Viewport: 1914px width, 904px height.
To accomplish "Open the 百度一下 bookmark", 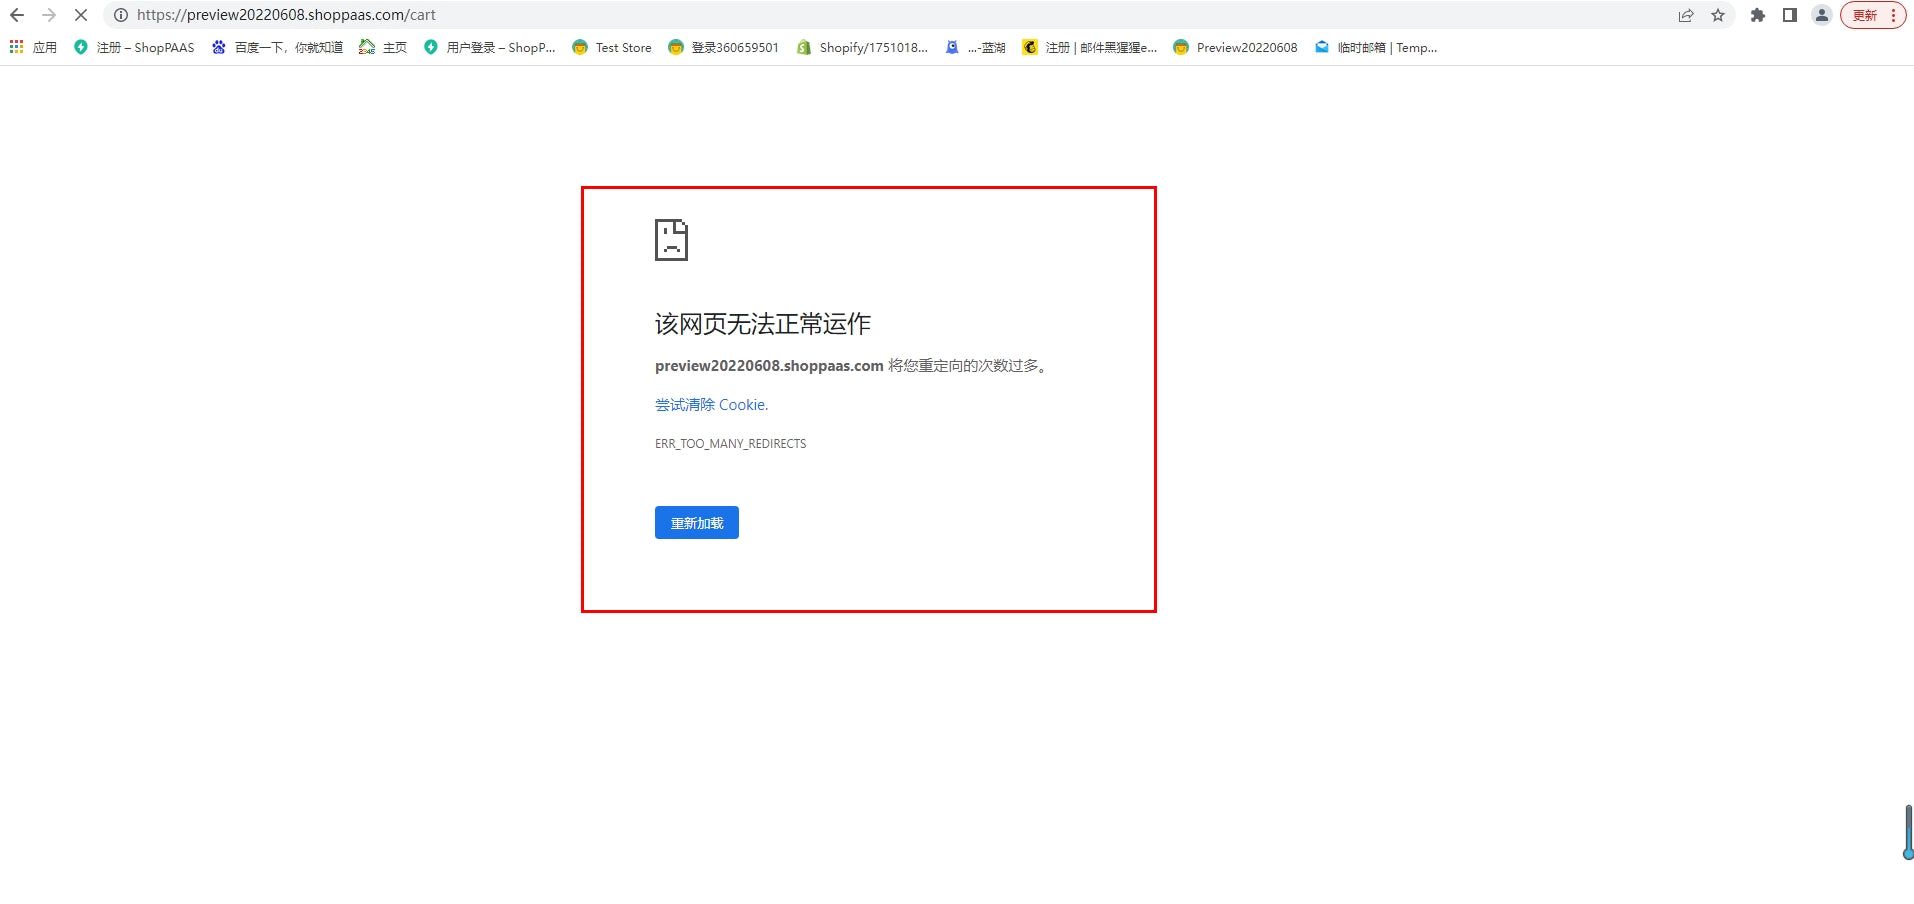I will coord(277,47).
